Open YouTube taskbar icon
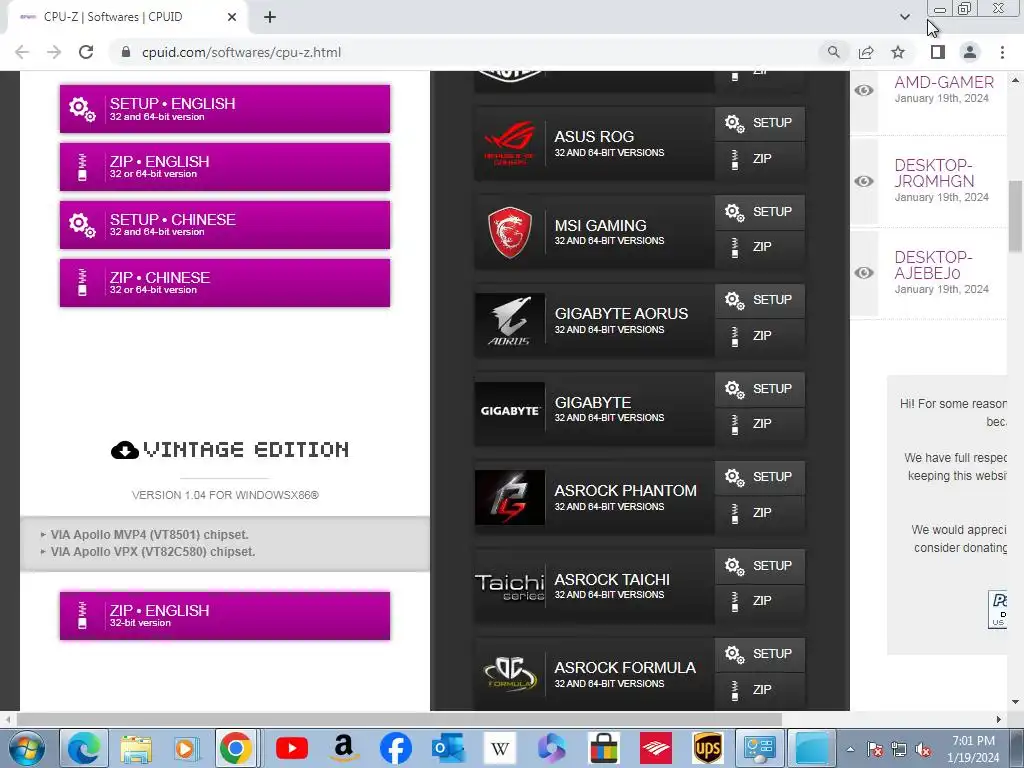The width and height of the screenshot is (1024, 768). click(292, 748)
